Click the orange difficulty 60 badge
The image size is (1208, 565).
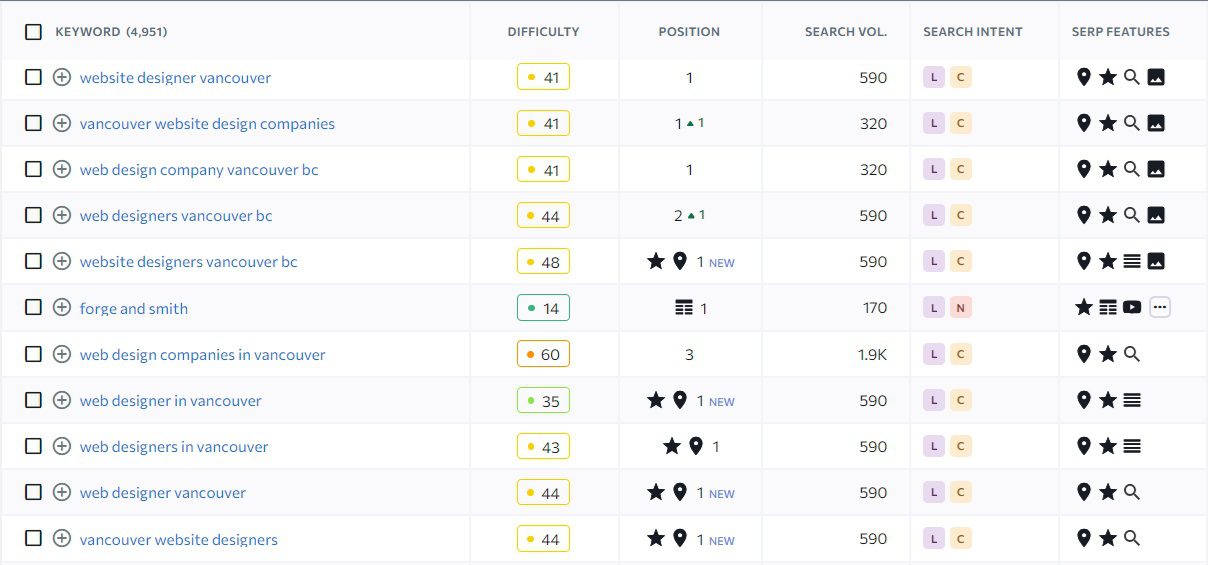[x=543, y=355]
